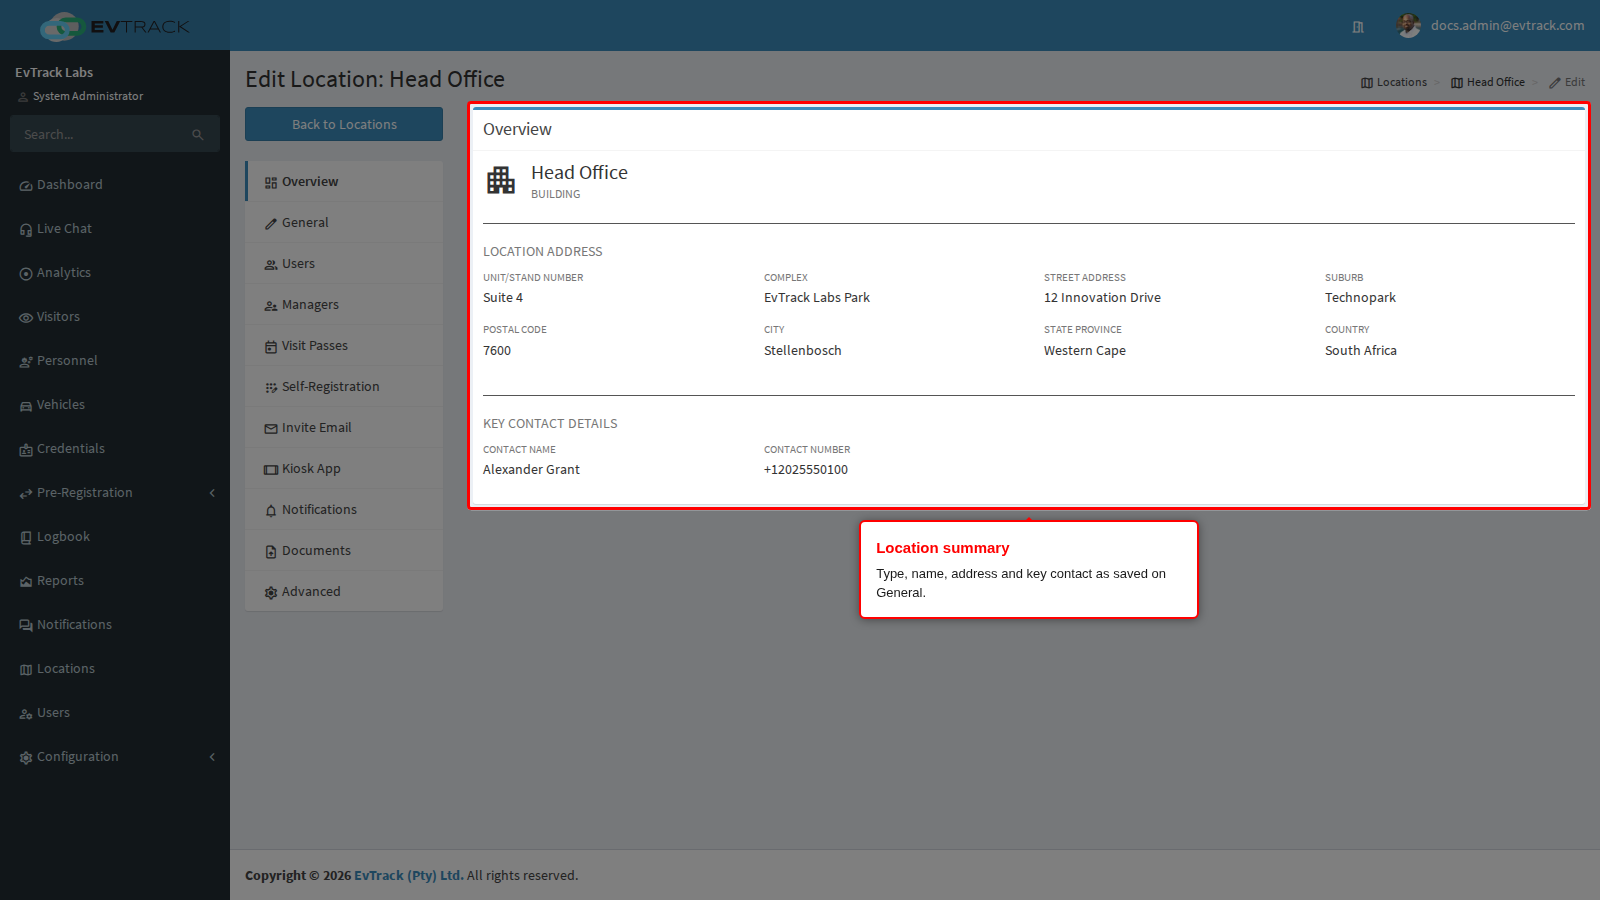Expand the Pre-Registration submenu chevron
This screenshot has width=1600, height=900.
coord(212,493)
